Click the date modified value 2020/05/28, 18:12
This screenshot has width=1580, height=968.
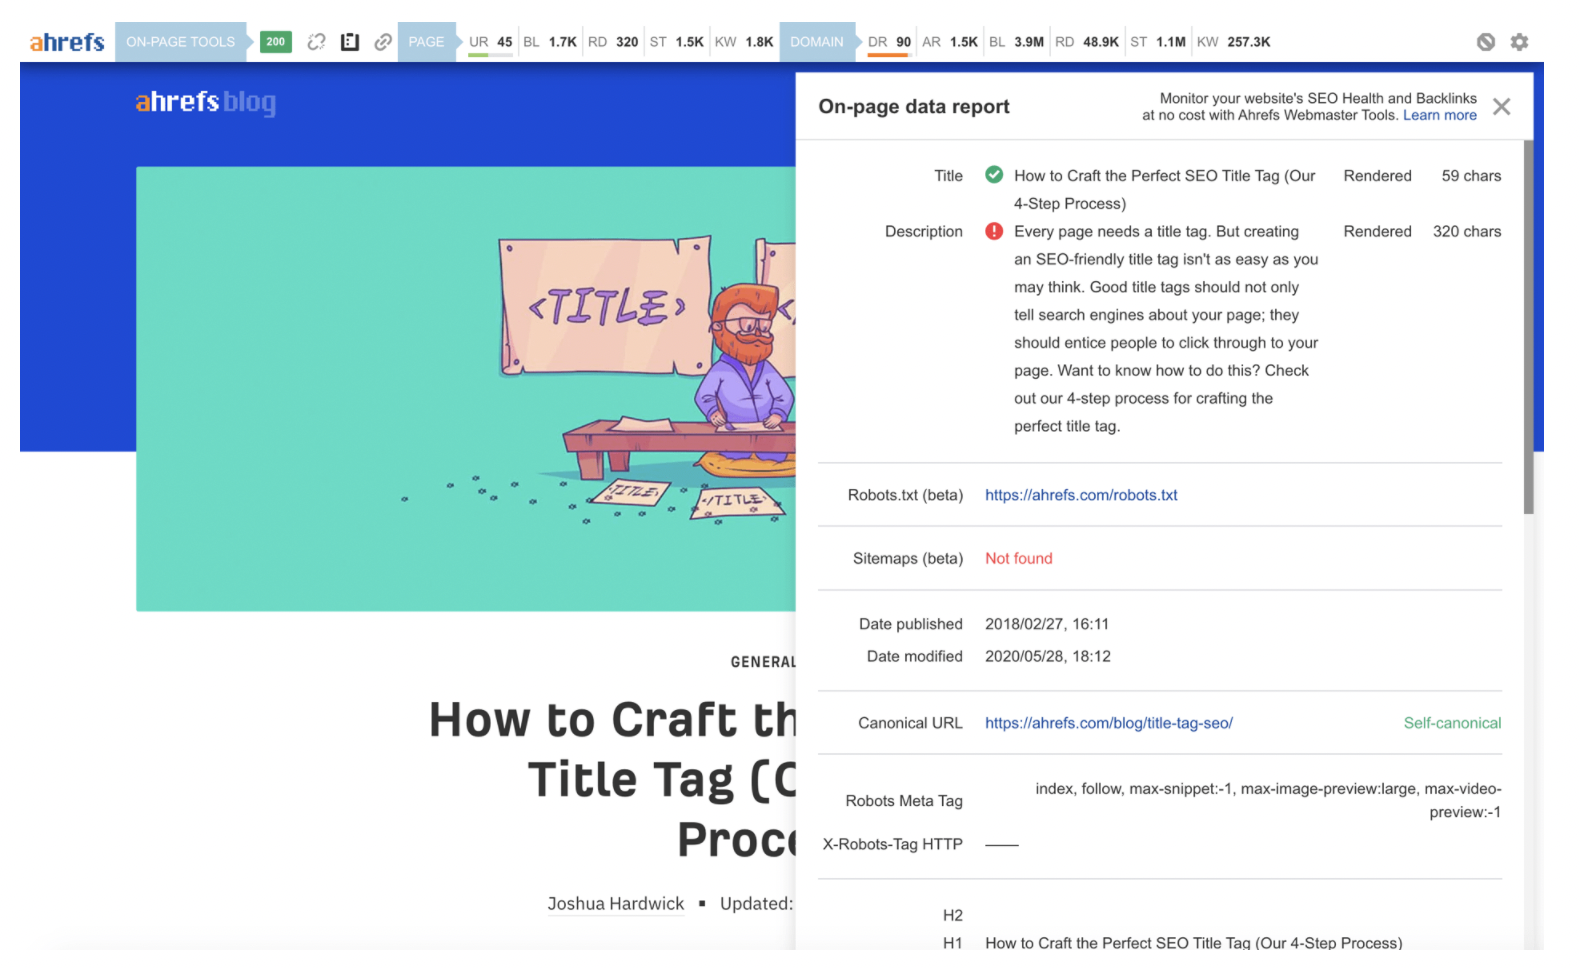tap(1048, 657)
